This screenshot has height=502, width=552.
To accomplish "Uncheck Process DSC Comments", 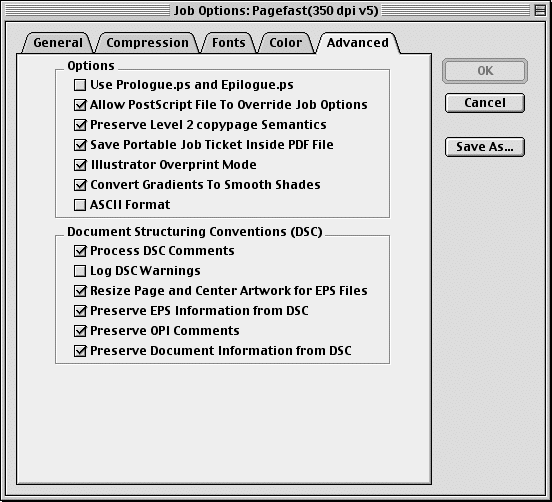I will (80, 251).
